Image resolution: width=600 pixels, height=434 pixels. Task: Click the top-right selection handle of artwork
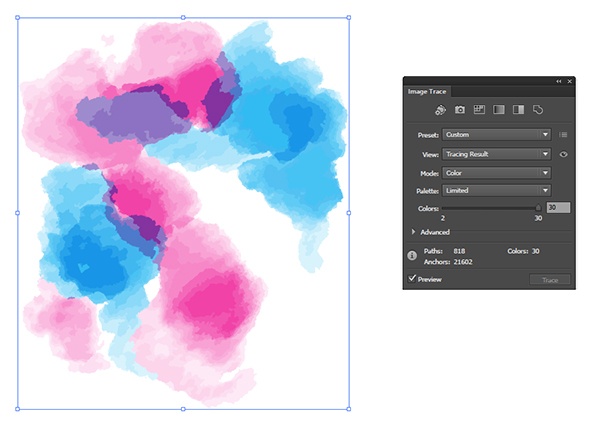[349, 18]
